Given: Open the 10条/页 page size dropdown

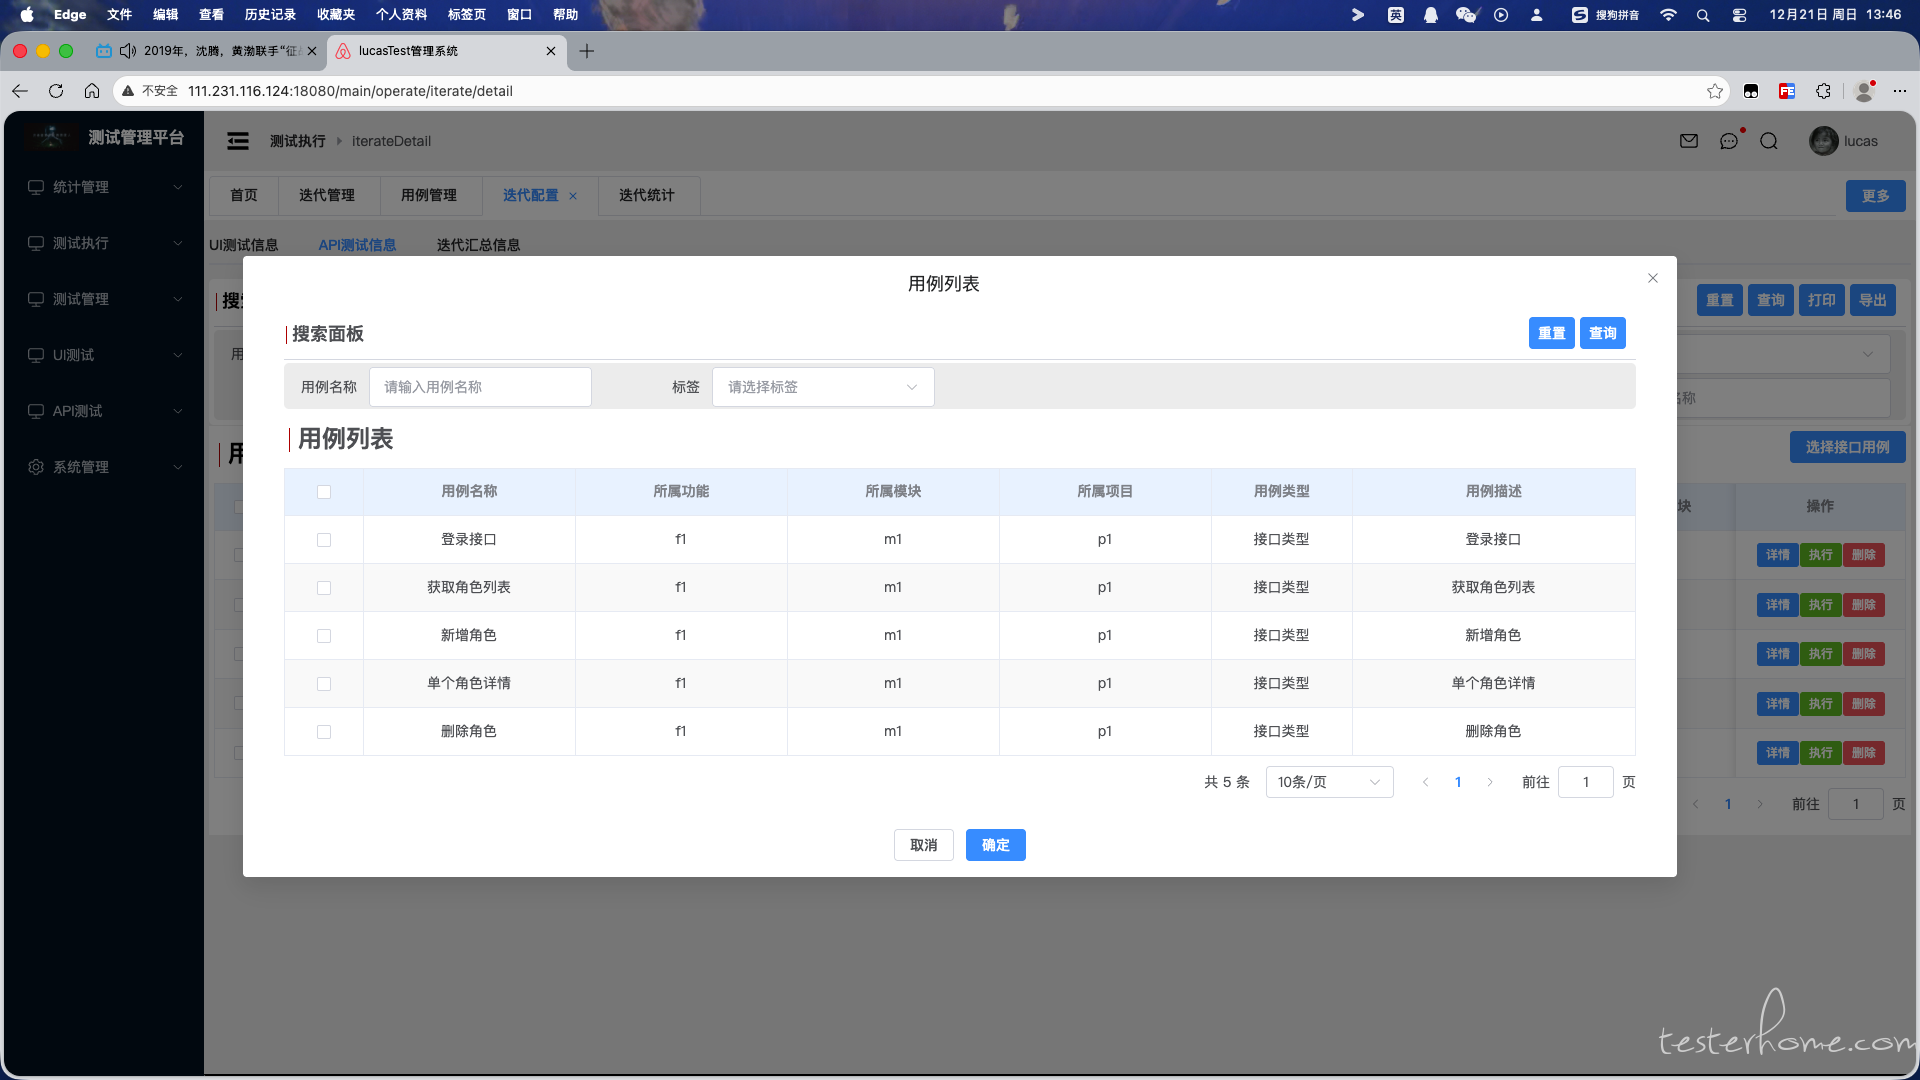Looking at the screenshot, I should coord(1328,782).
